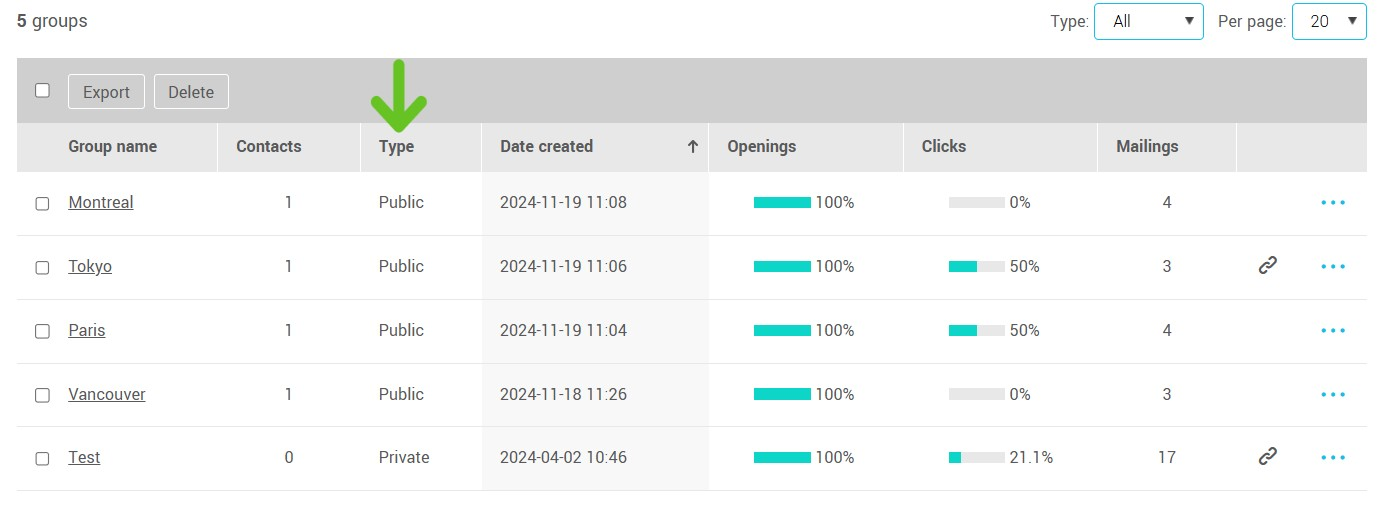Open the three-dot menu for Tokyo
The height and width of the screenshot is (509, 1388).
click(1333, 267)
